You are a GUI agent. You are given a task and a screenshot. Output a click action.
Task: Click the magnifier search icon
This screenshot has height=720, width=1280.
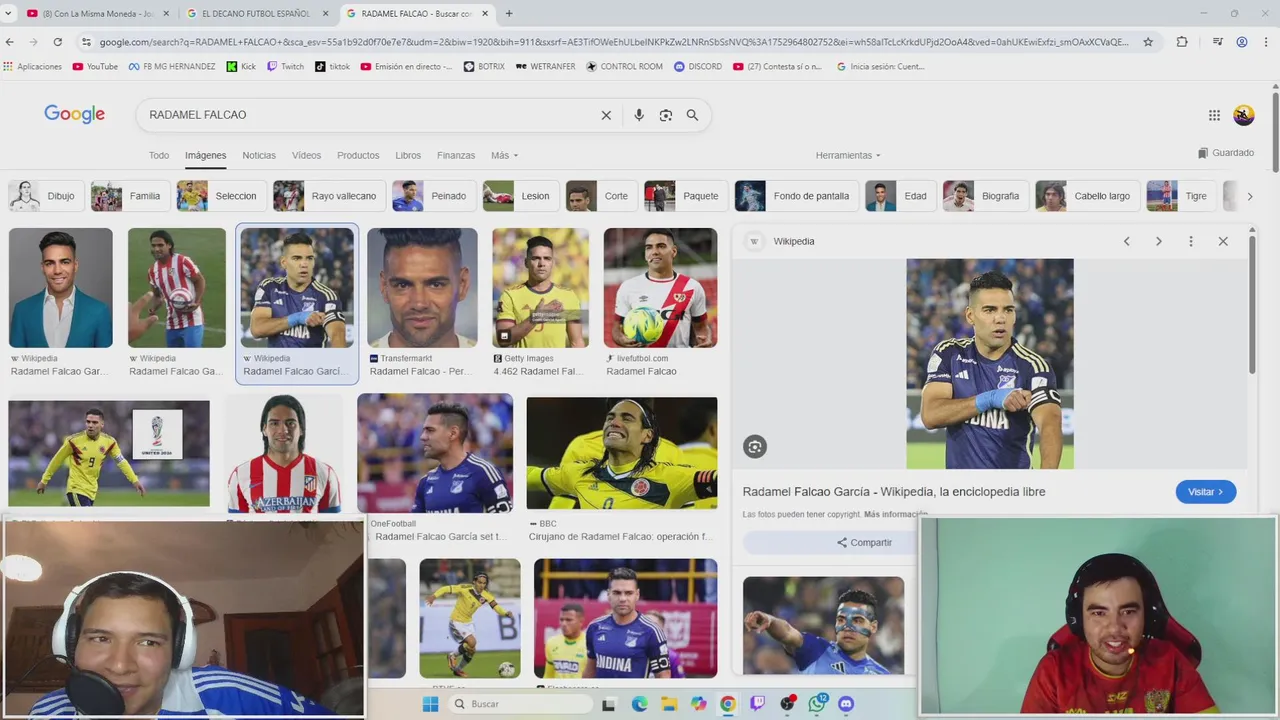692,115
